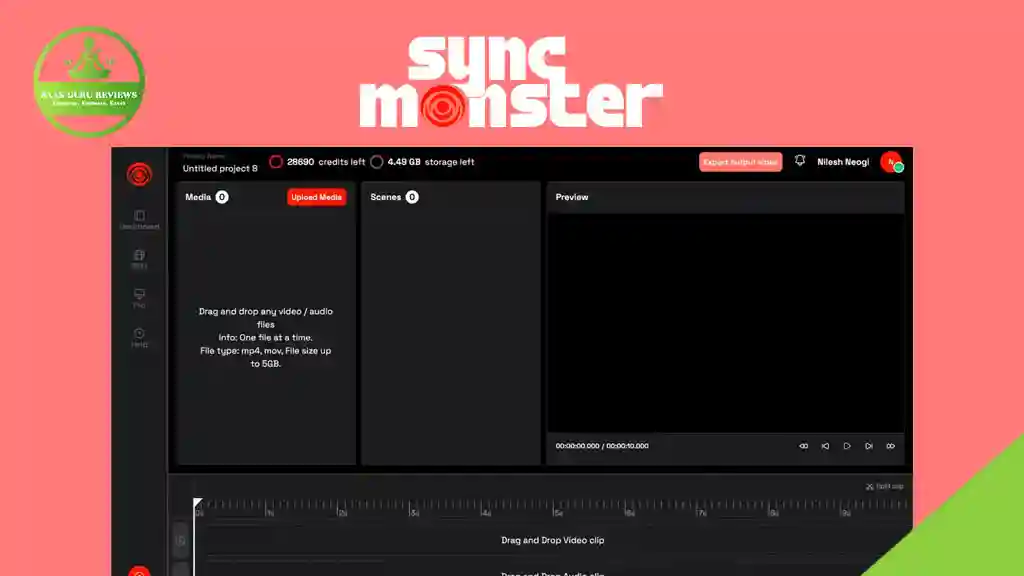Image resolution: width=1024 pixels, height=576 pixels.
Task: Click the storage left circle icon
Action: [377, 162]
